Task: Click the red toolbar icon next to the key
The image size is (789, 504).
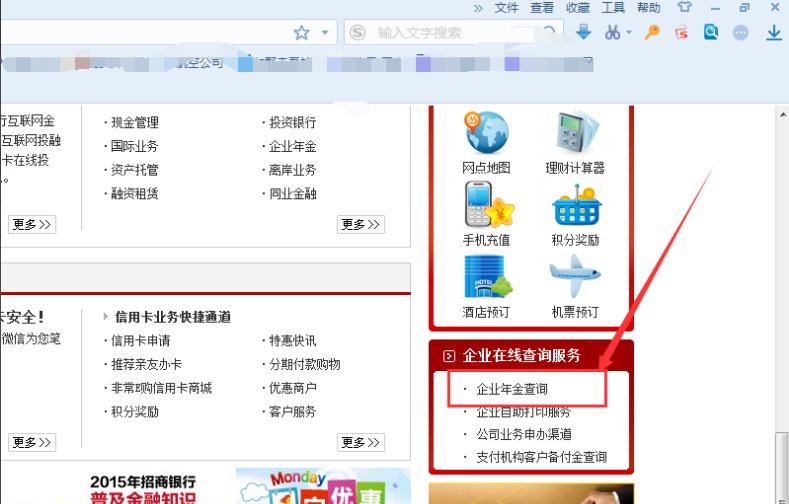Action: click(681, 33)
